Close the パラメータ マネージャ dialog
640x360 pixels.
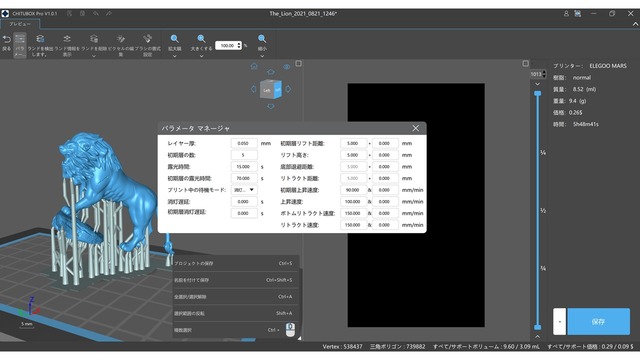click(x=416, y=128)
